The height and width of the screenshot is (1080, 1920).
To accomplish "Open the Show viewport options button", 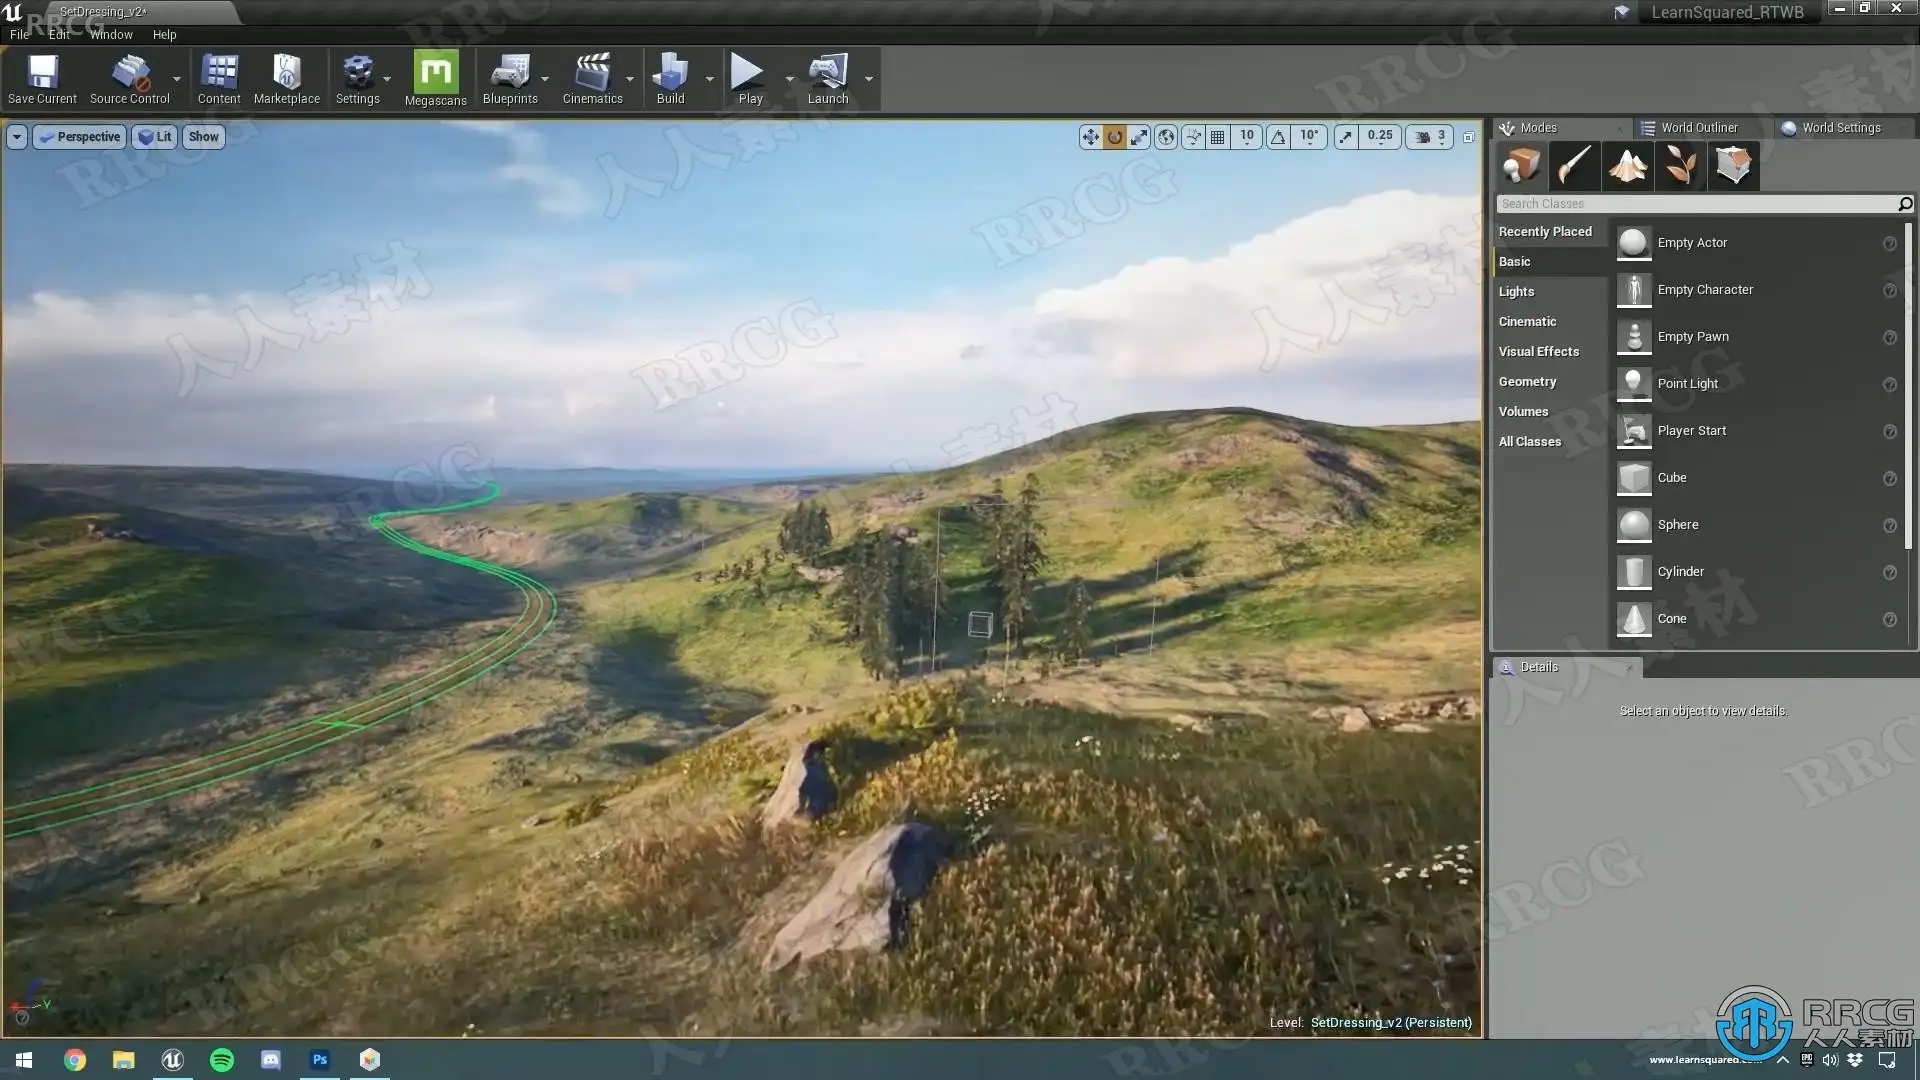I will [203, 137].
